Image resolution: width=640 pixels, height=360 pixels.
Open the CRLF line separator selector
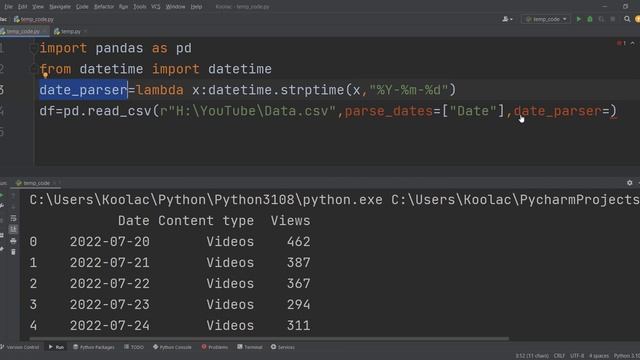pyautogui.click(x=559, y=356)
